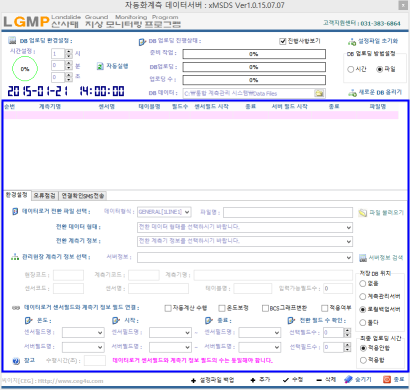This screenshot has height=390, width=411.
Task: Click the 초 second spinner arrows
Action: 69,77
